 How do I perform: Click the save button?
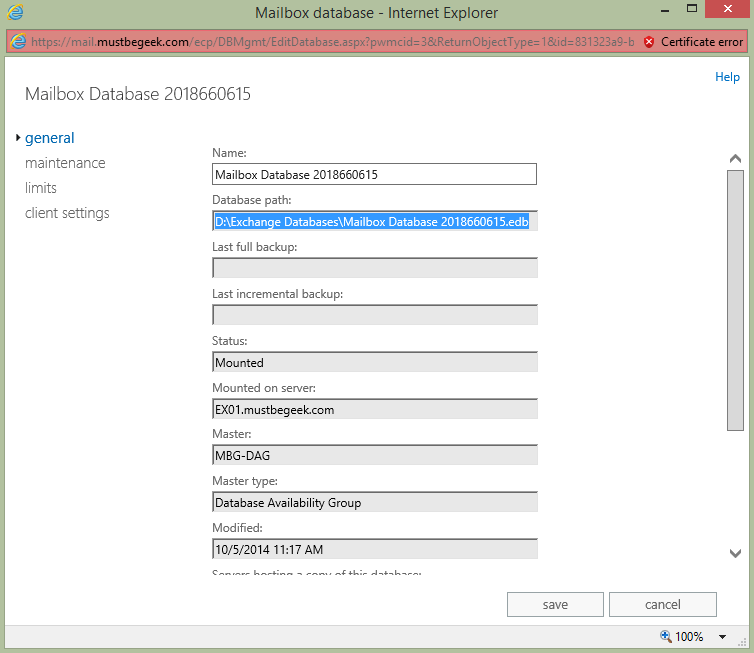pos(555,604)
